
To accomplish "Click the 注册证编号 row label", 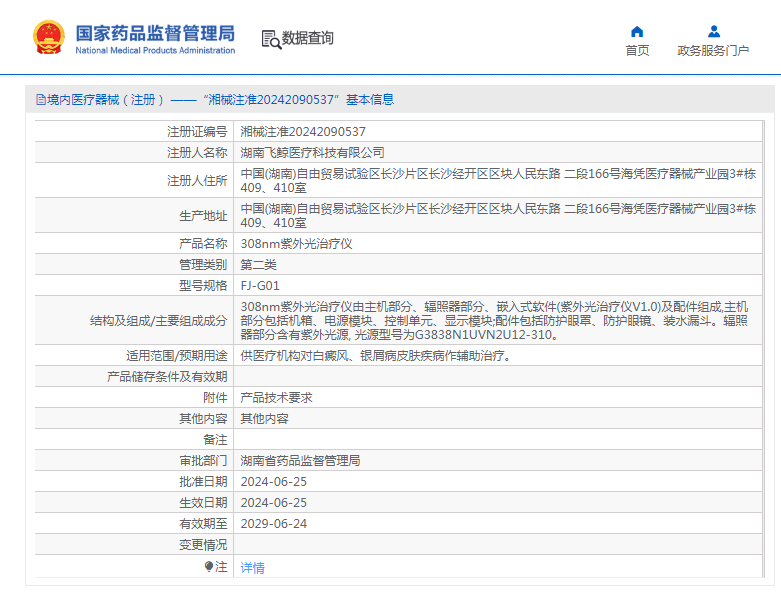I will coord(197,131).
